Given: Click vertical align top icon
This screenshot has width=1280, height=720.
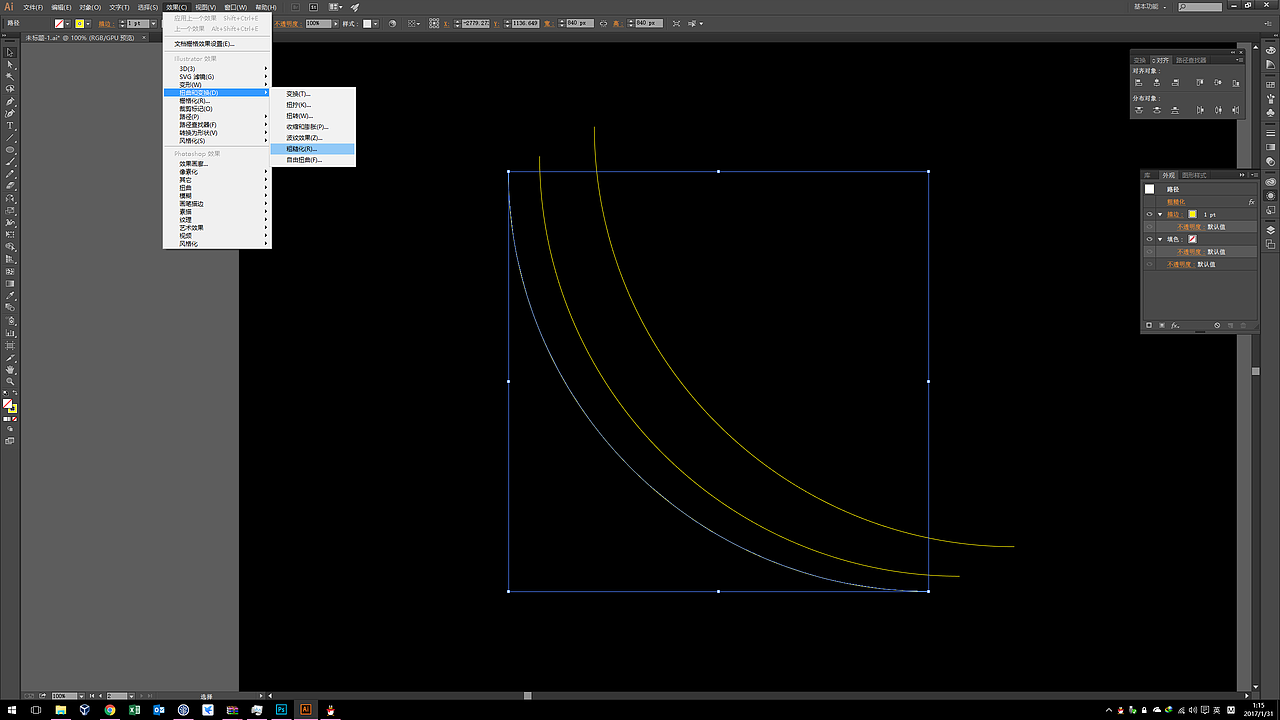Looking at the screenshot, I should [x=1199, y=83].
